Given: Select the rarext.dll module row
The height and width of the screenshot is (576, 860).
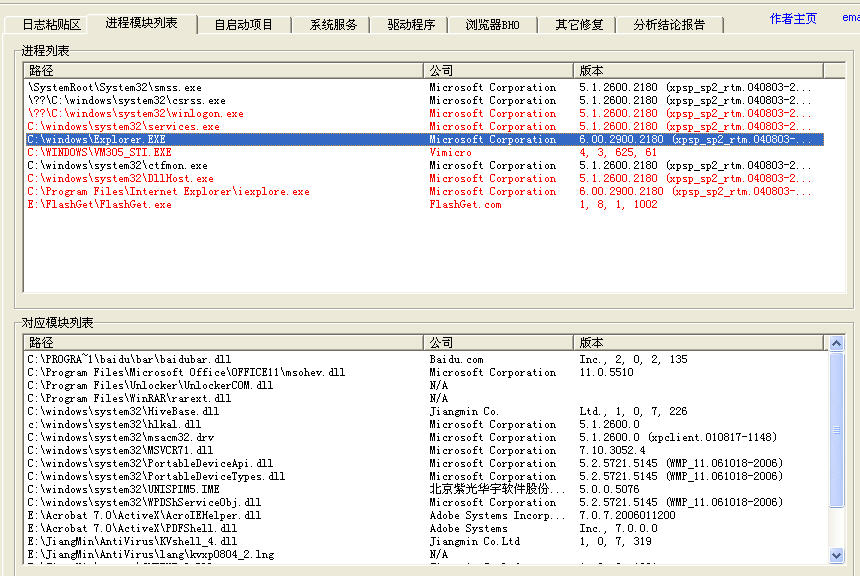Looking at the screenshot, I should coord(425,398).
